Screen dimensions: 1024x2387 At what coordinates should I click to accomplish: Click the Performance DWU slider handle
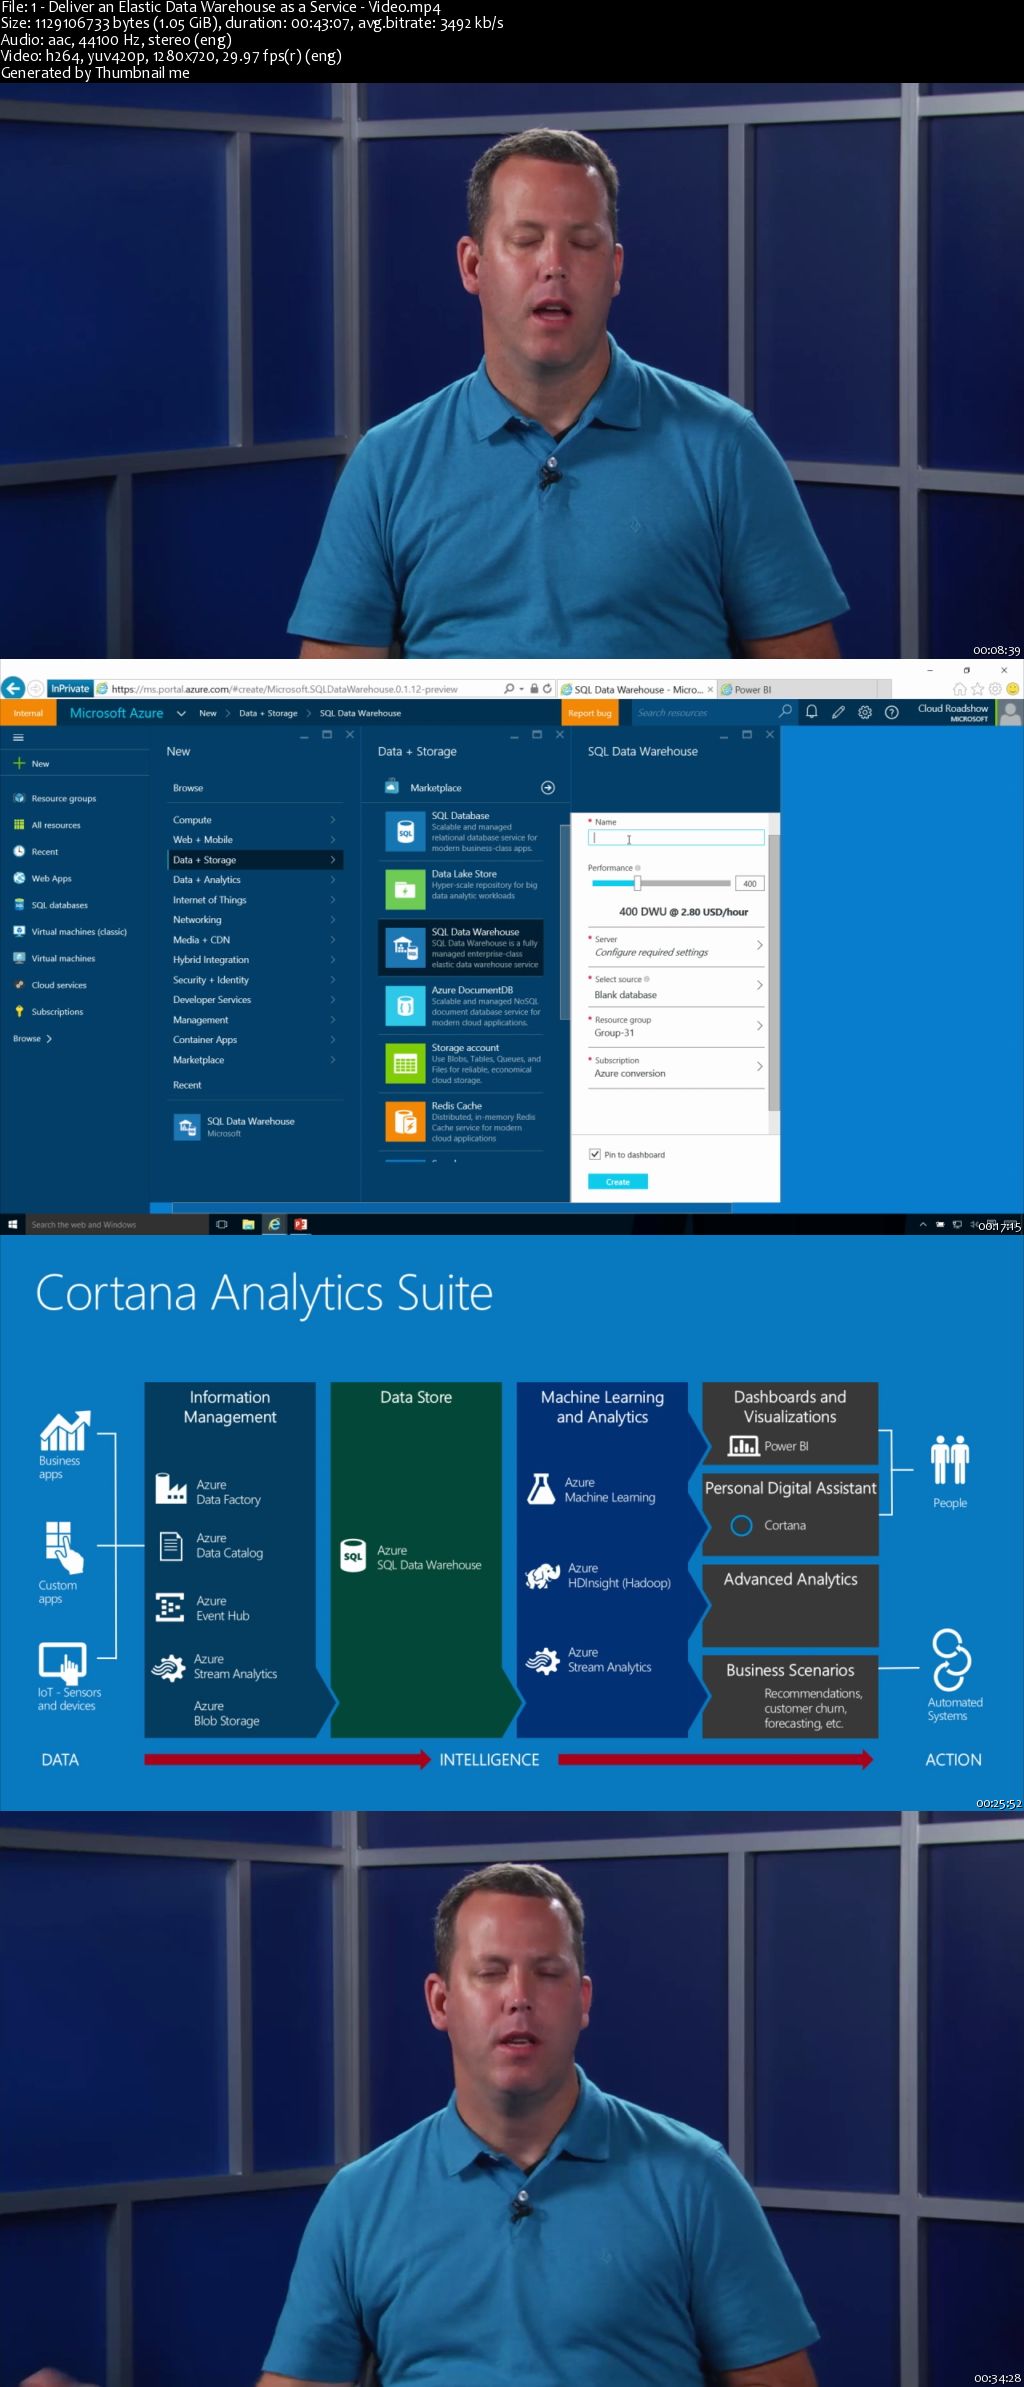coord(637,883)
